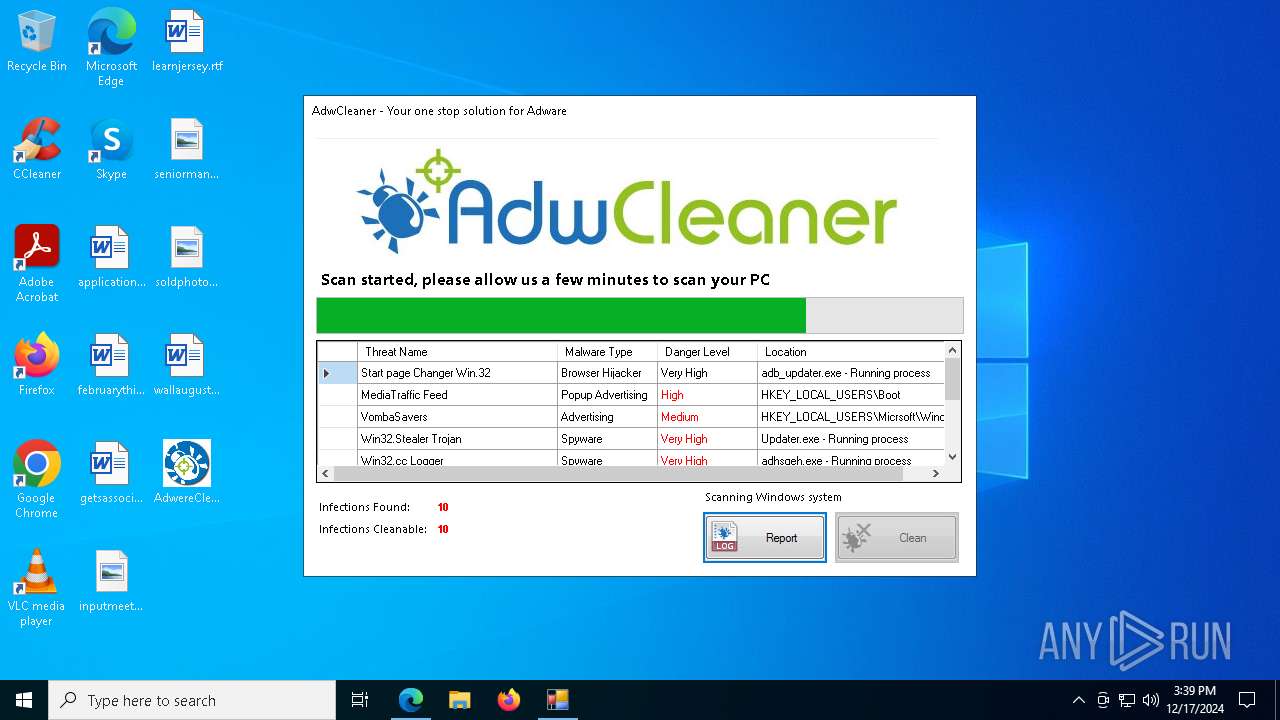1280x720 pixels.
Task: Click the Infections Found count
Action: coord(443,507)
